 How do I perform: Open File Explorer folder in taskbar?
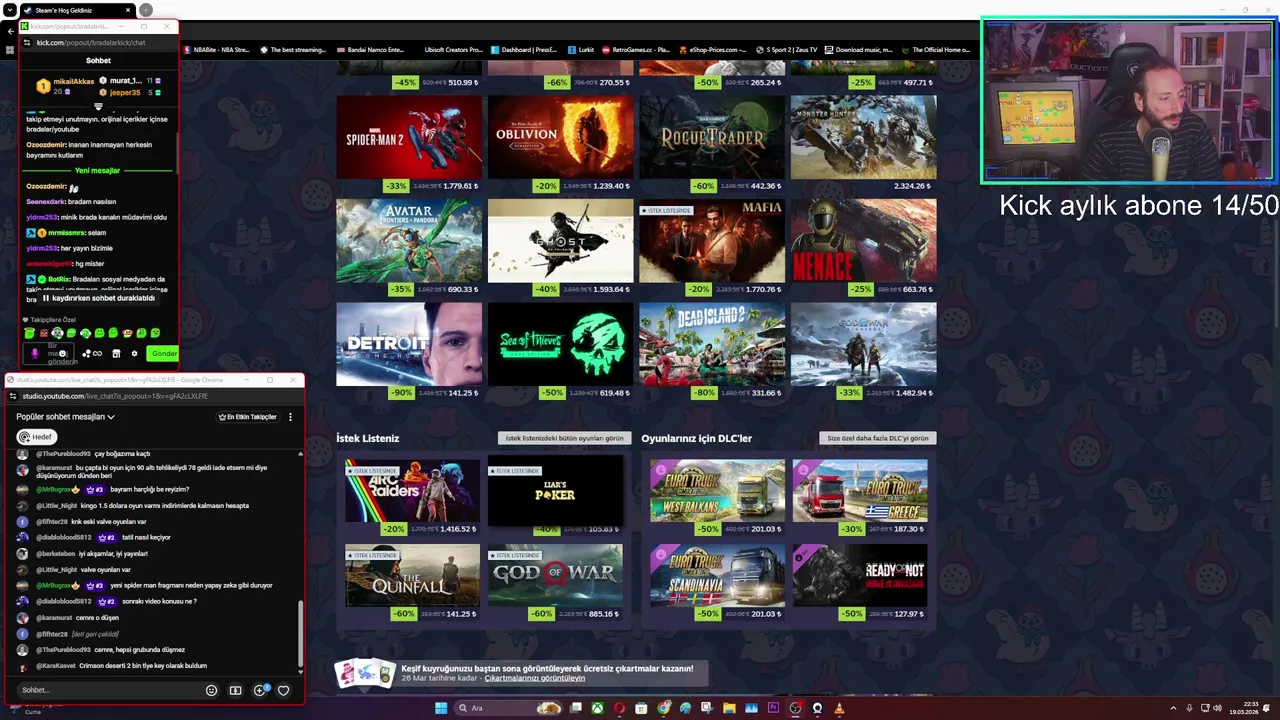pos(729,708)
